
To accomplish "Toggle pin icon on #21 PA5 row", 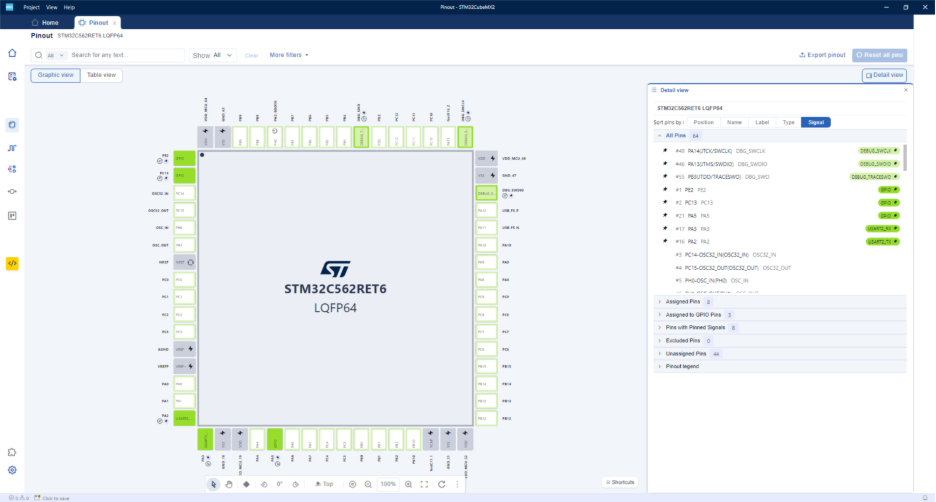I will click(x=665, y=215).
